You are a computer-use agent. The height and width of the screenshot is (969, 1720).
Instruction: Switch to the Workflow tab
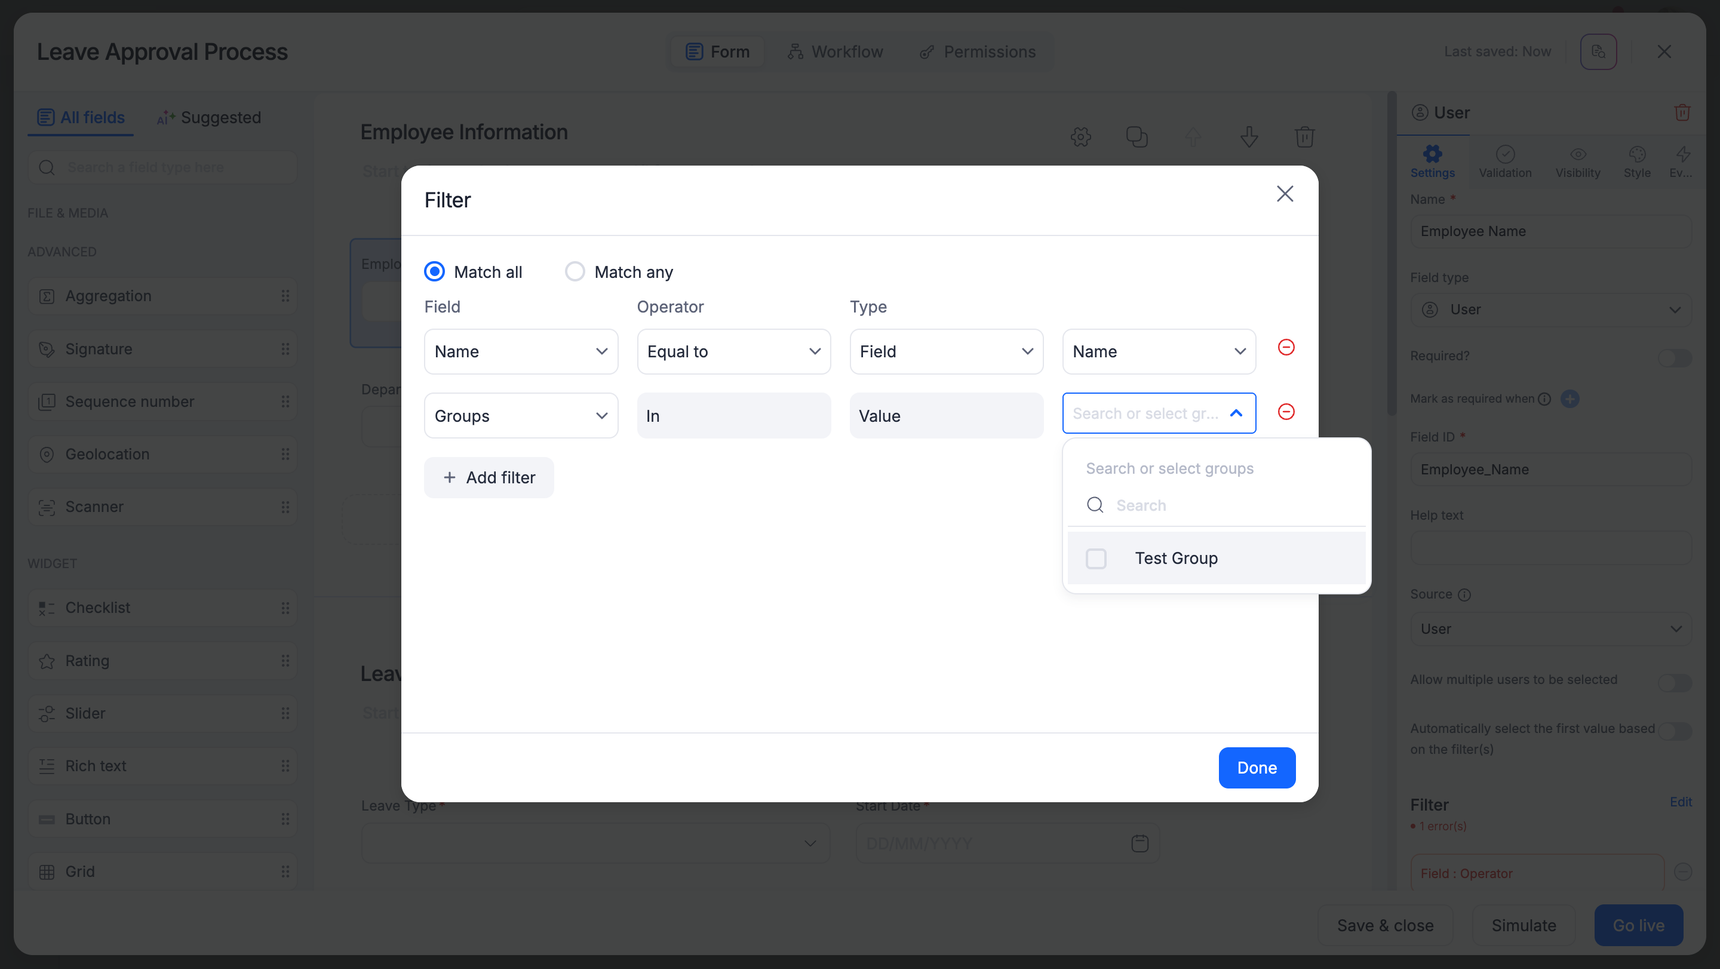click(x=835, y=52)
